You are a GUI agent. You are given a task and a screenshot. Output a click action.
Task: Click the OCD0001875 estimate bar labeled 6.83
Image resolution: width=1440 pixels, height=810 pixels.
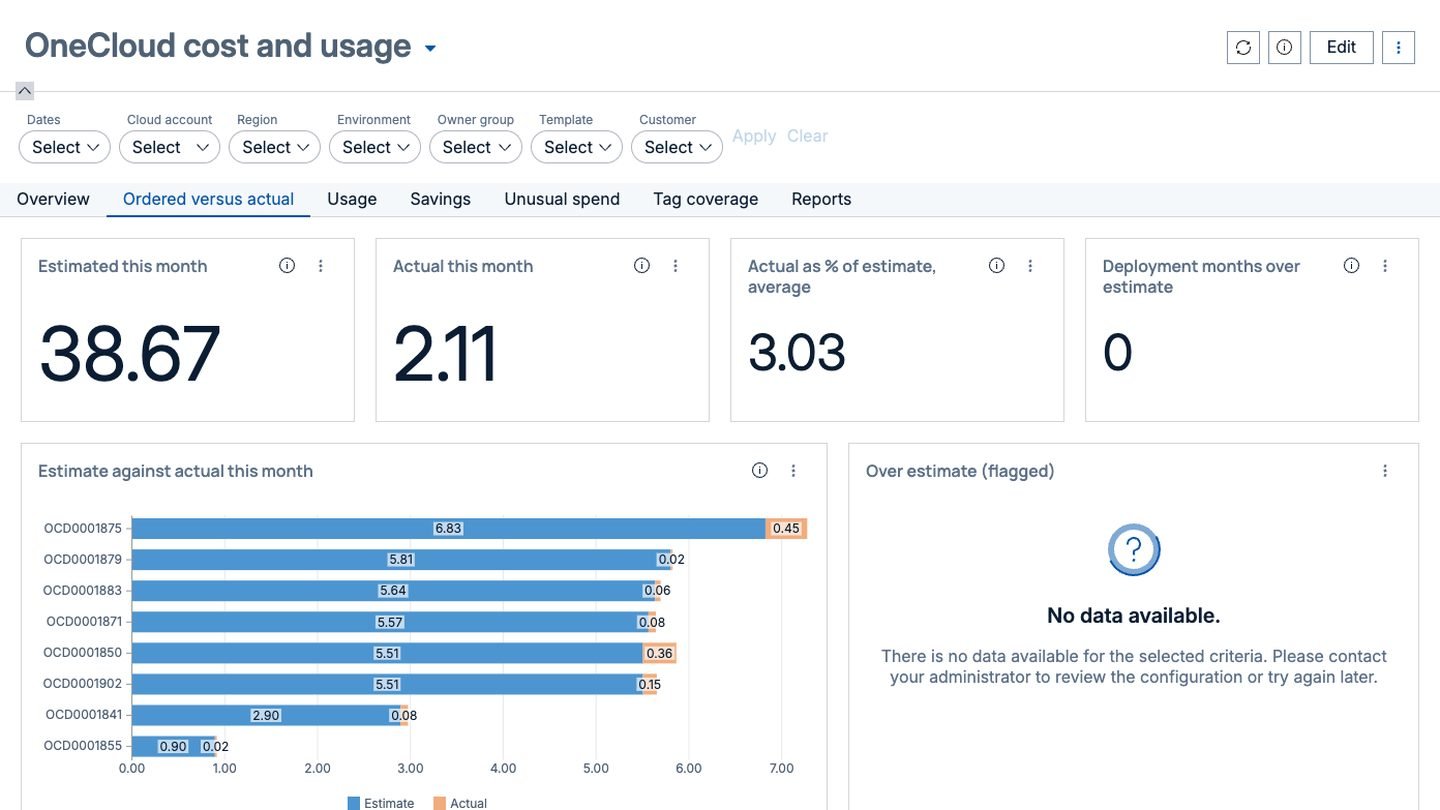coord(448,528)
